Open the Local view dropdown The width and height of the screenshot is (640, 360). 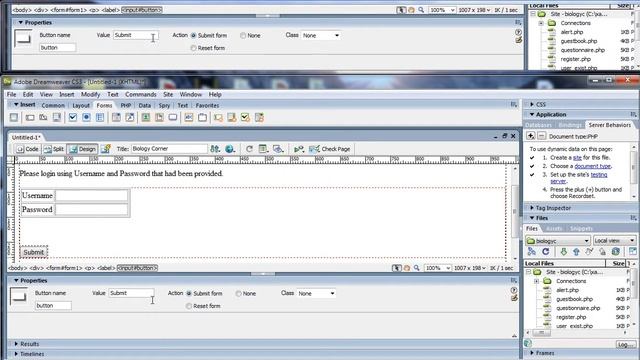tap(614, 240)
